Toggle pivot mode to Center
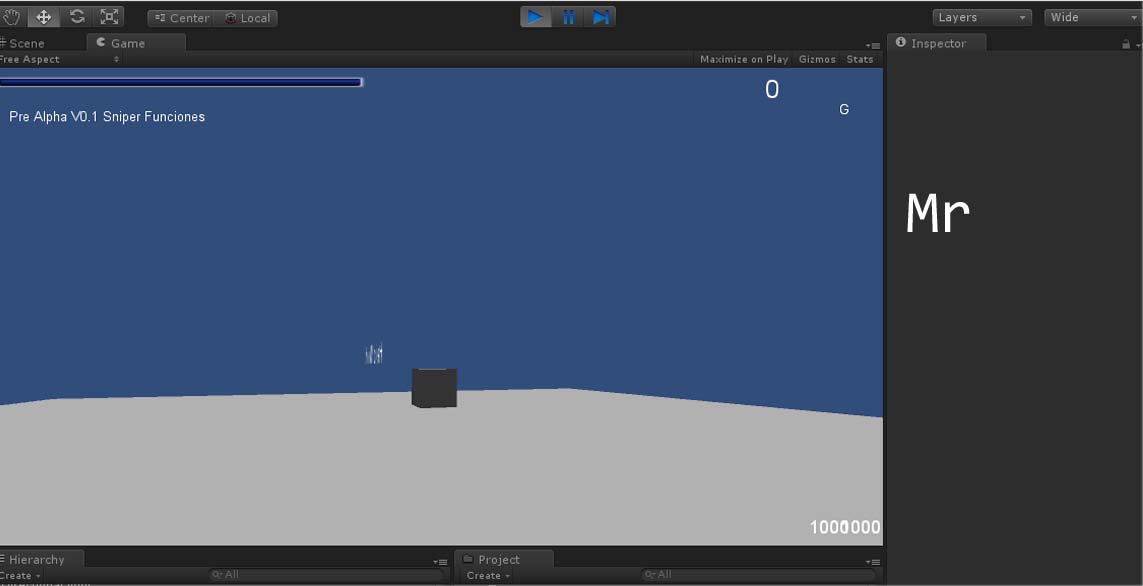The width and height of the screenshot is (1143, 586). 180,17
